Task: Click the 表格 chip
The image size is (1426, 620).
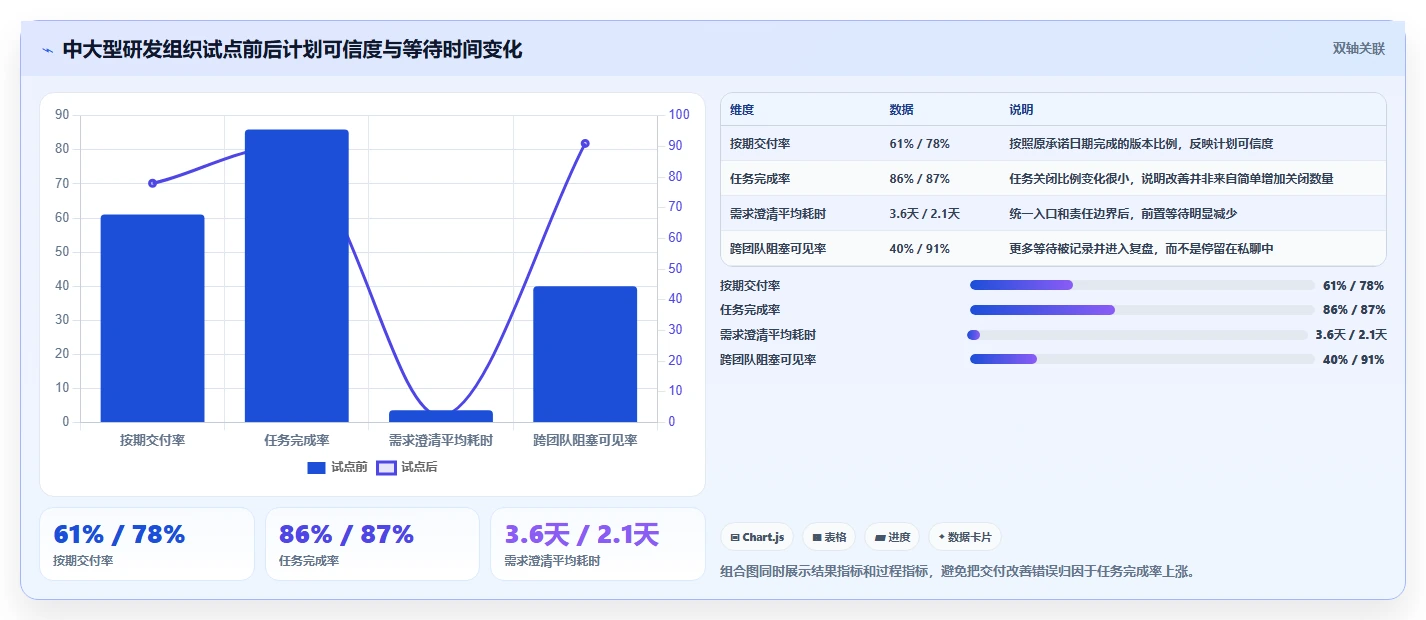Action: [829, 537]
